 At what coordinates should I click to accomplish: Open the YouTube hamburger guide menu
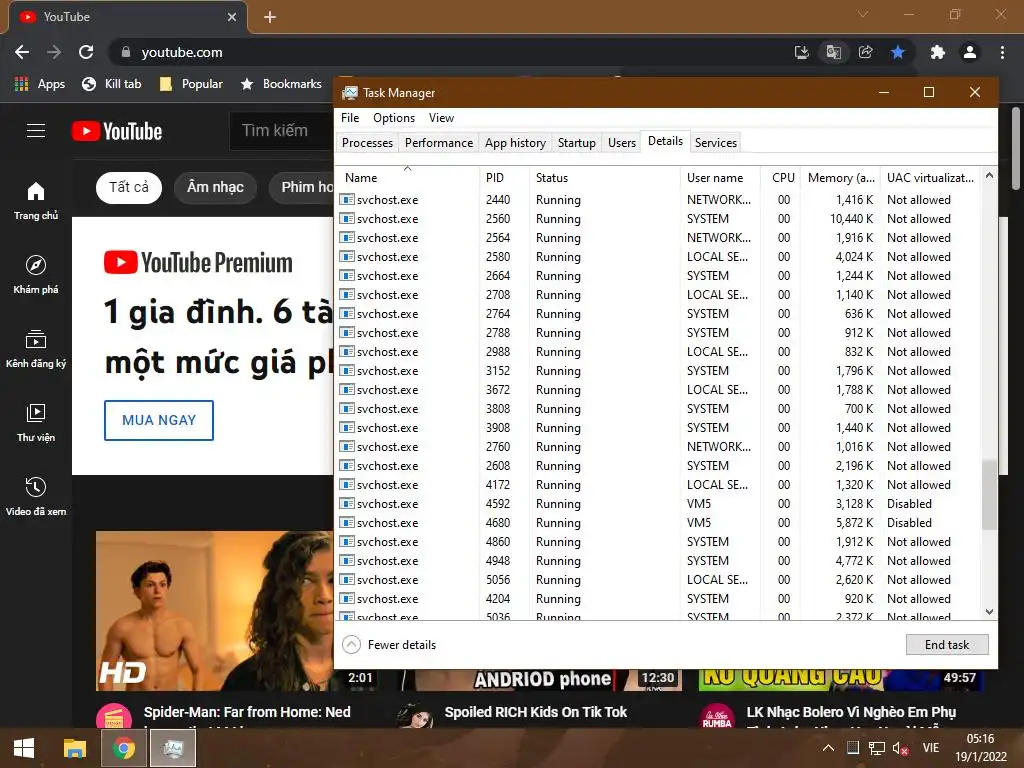36,131
